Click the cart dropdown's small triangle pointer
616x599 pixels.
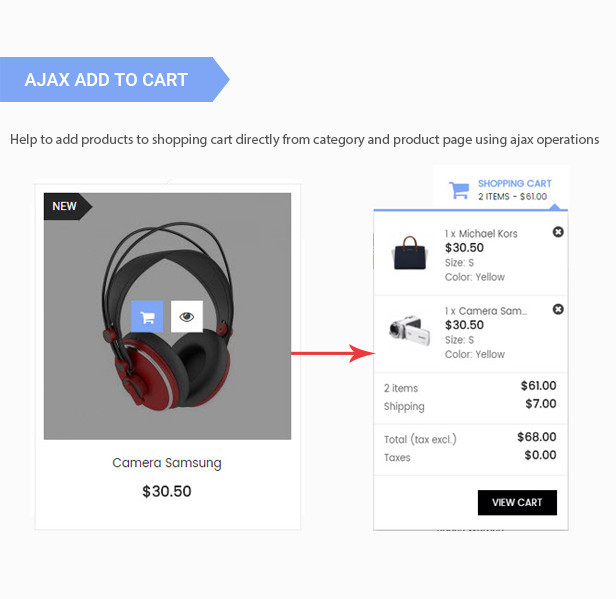(x=555, y=207)
